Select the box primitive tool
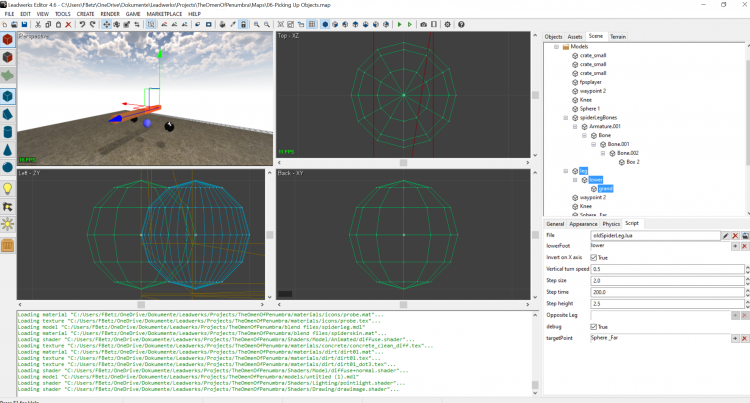This screenshot has height=403, width=750. pyautogui.click(x=8, y=97)
